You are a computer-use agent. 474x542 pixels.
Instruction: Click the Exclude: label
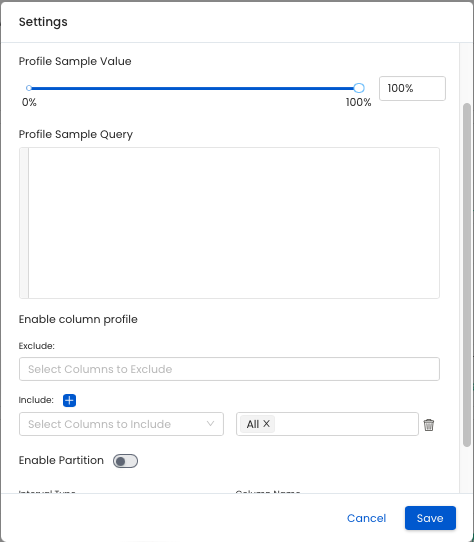pyautogui.click(x=37, y=346)
